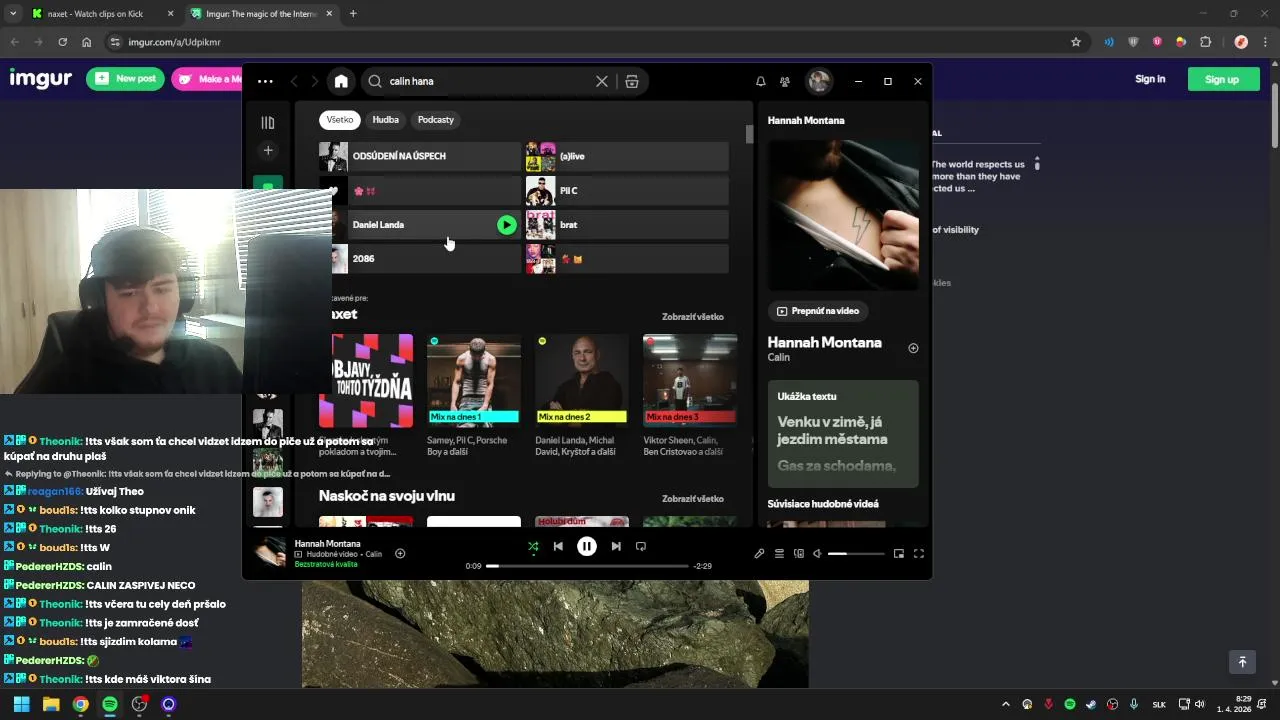Open Your Library sidebar icon

[268, 122]
